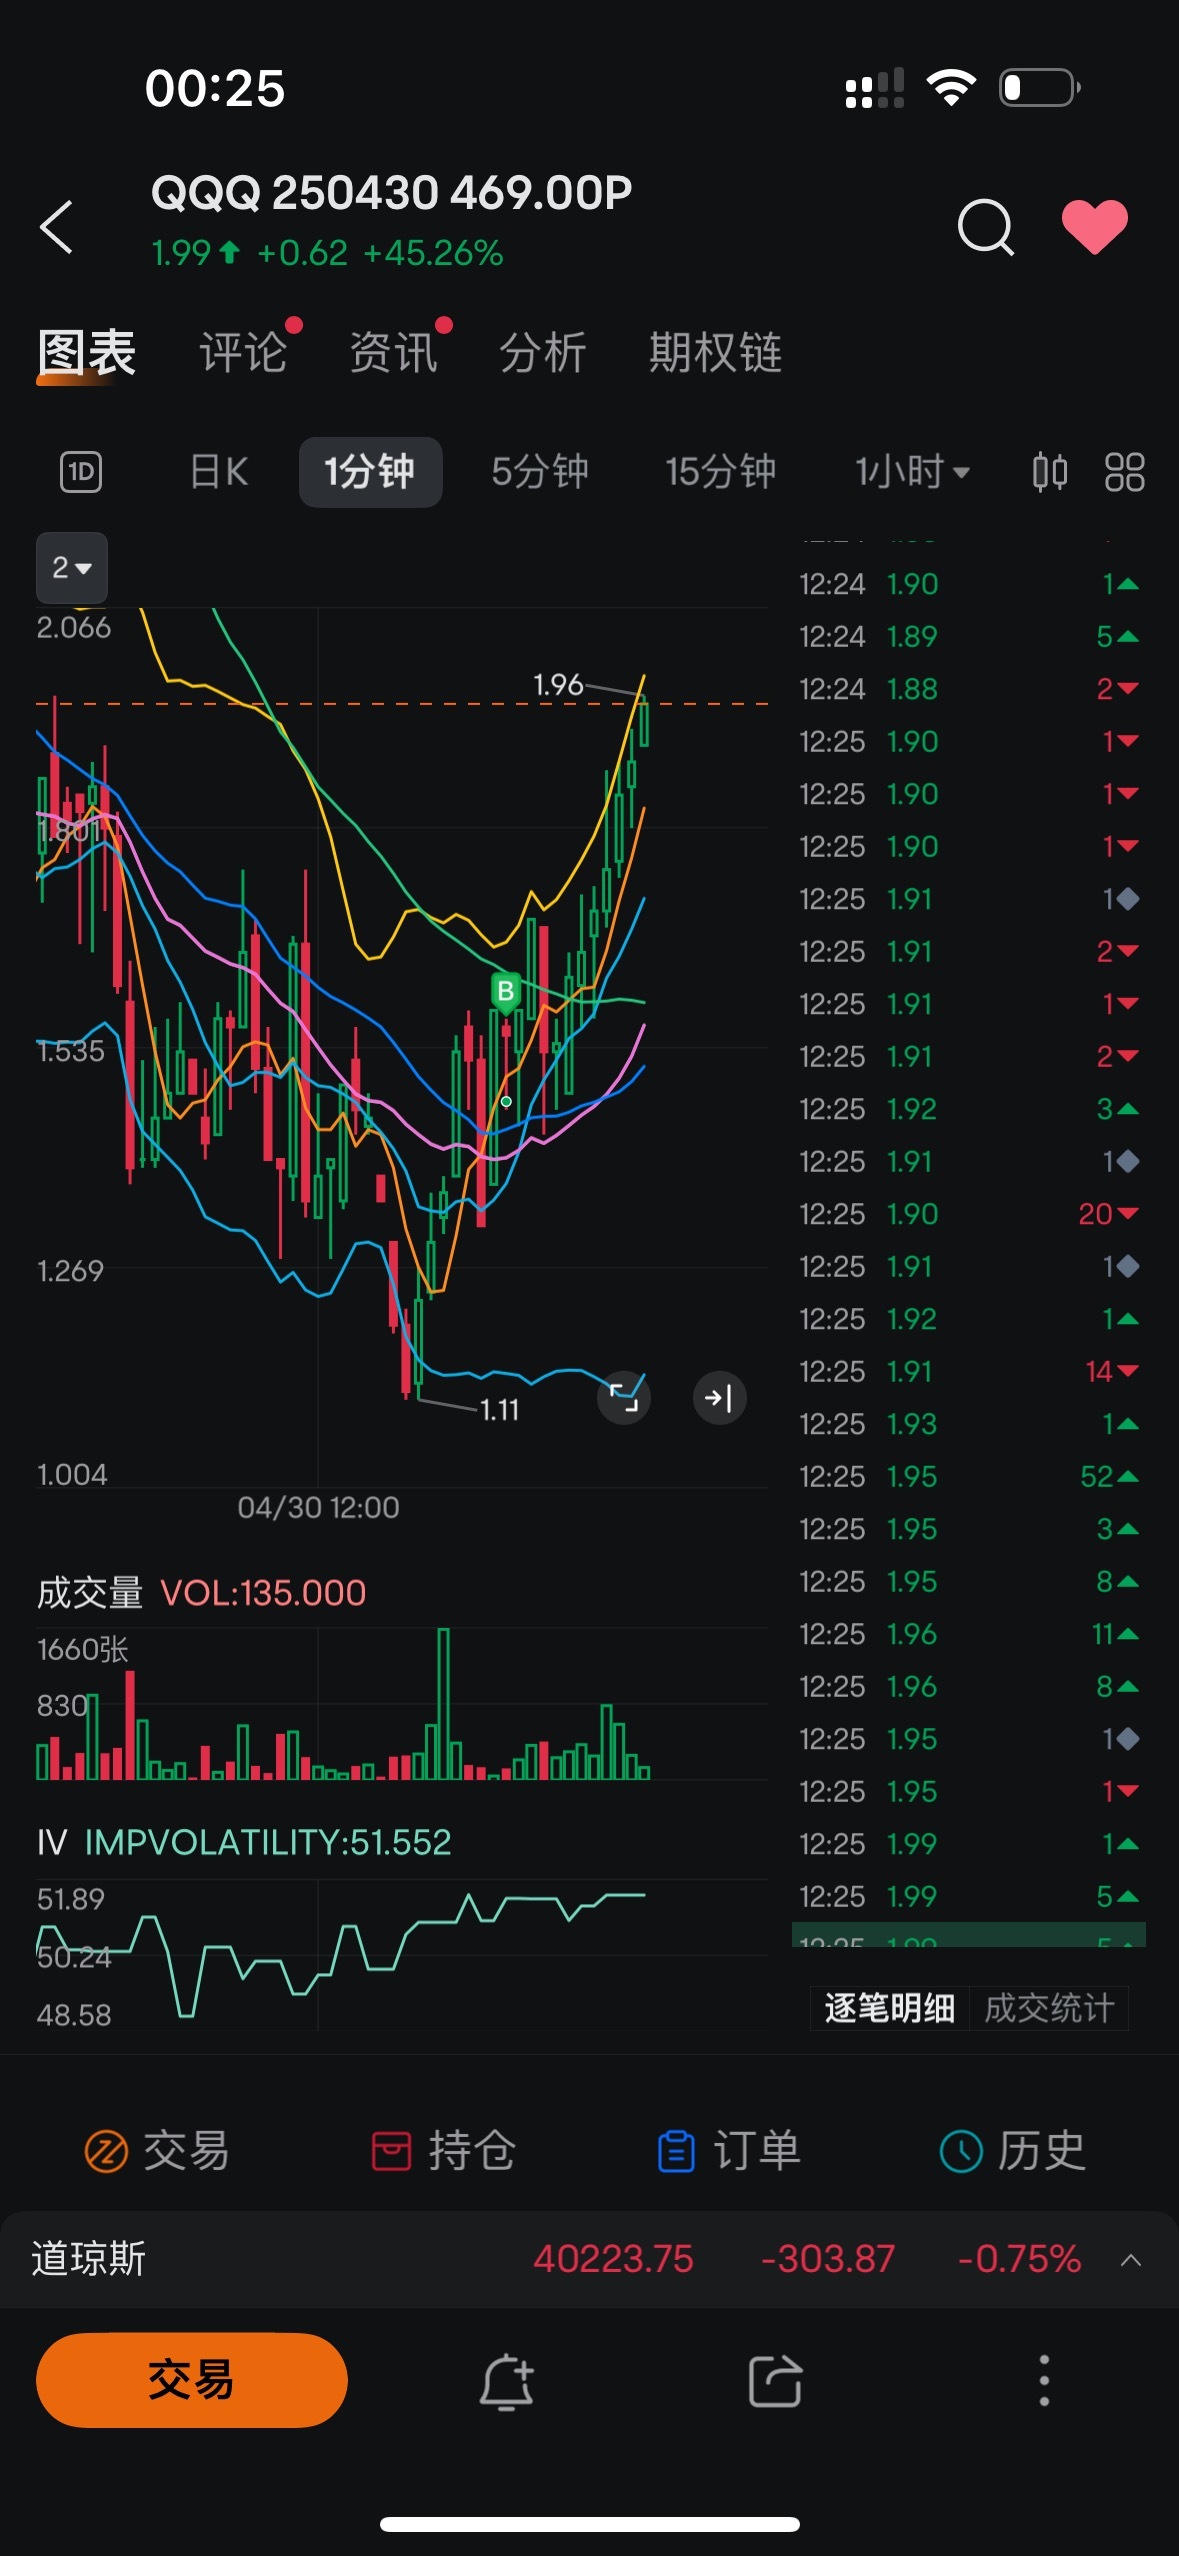This screenshot has width=1179, height=2556.
Task: Add a price alert bell icon
Action: [x=507, y=2381]
